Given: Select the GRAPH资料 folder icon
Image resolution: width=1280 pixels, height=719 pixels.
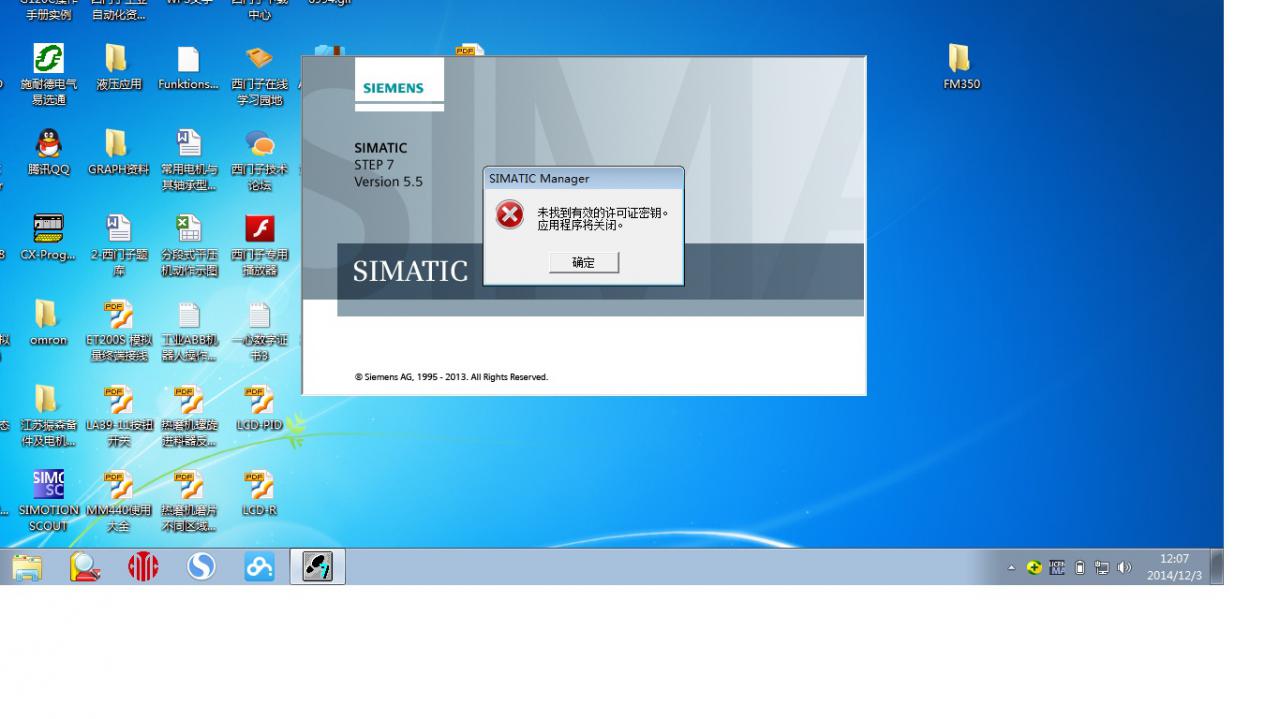Looking at the screenshot, I should [x=118, y=153].
